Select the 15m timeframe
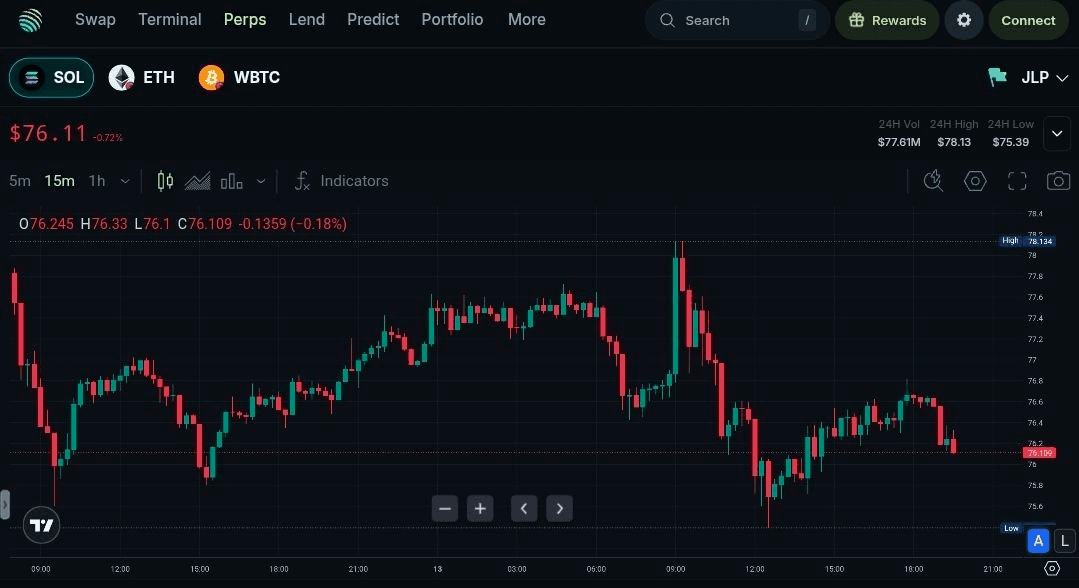This screenshot has height=588, width=1079. [59, 181]
